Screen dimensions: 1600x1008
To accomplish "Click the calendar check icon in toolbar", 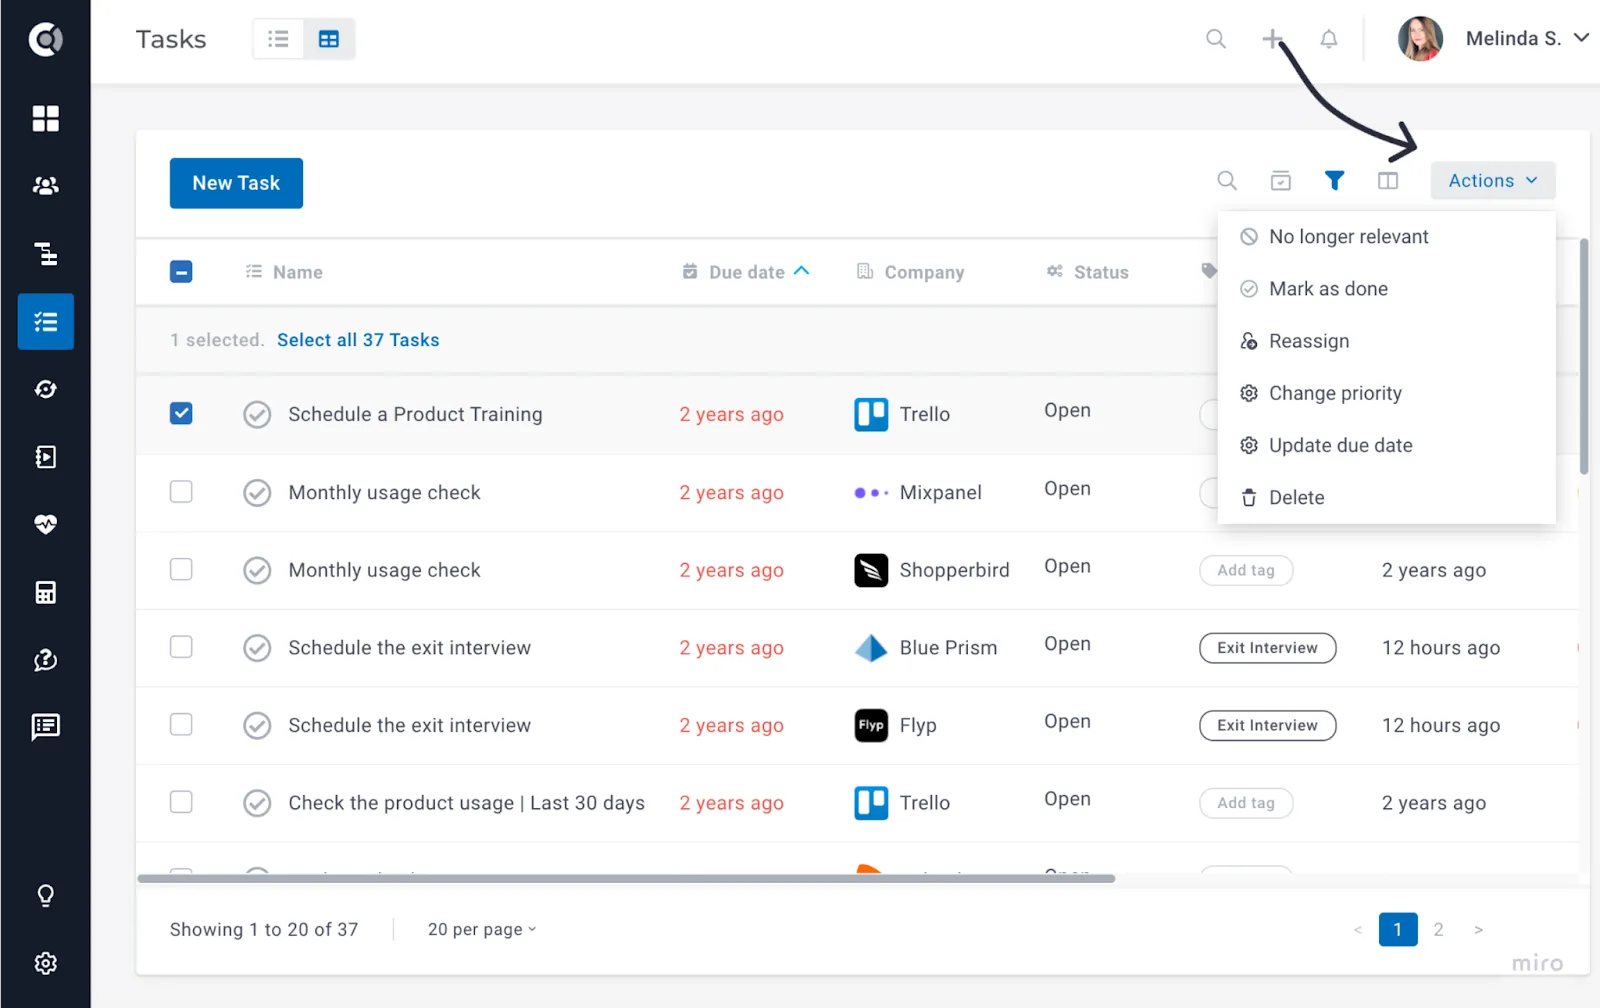I will (x=1281, y=181).
